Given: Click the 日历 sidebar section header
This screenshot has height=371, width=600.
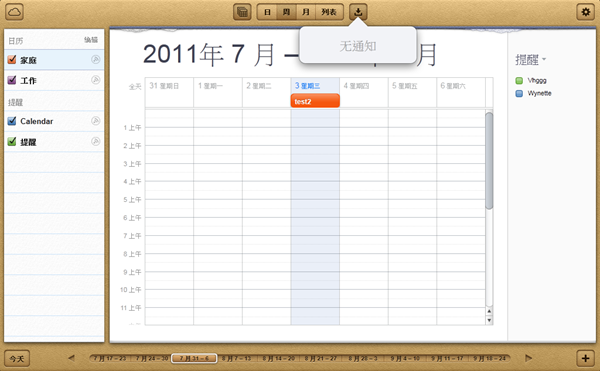Looking at the screenshot, I should pos(16,41).
